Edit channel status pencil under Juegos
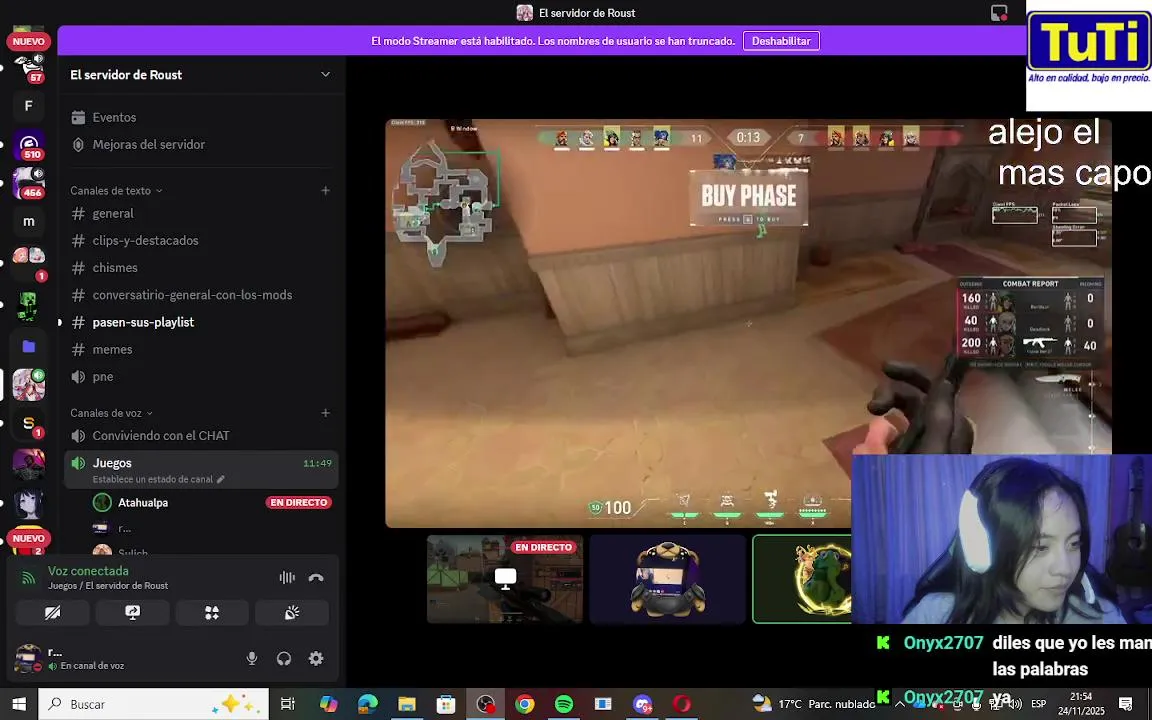This screenshot has height=720, width=1152. (220, 479)
